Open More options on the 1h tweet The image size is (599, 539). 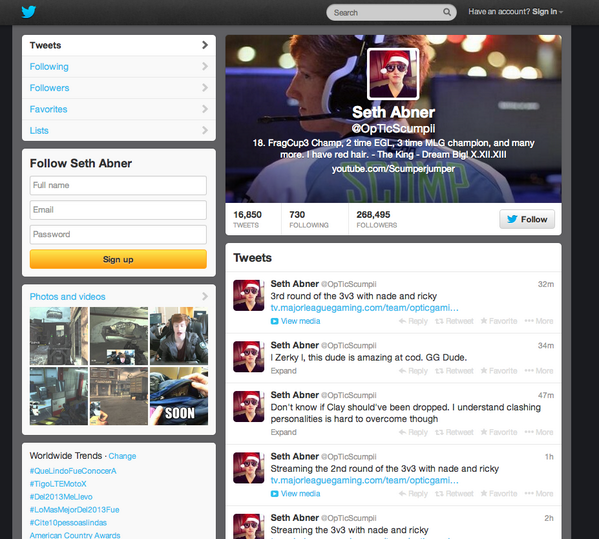tap(539, 494)
